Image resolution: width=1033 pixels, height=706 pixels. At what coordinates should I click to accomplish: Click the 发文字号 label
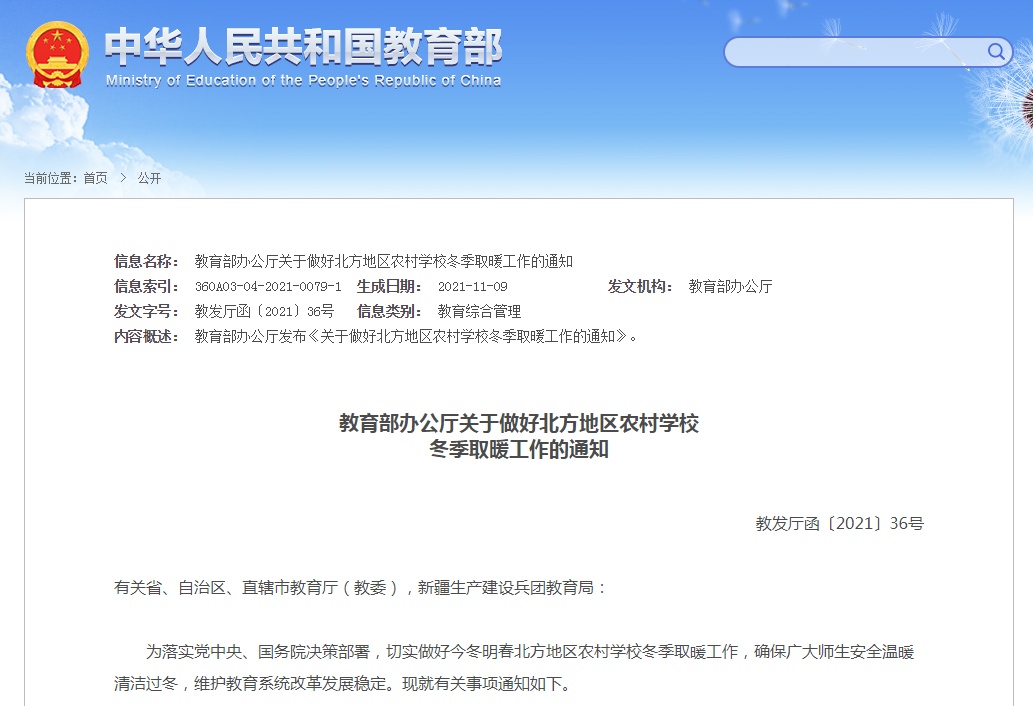click(x=146, y=312)
